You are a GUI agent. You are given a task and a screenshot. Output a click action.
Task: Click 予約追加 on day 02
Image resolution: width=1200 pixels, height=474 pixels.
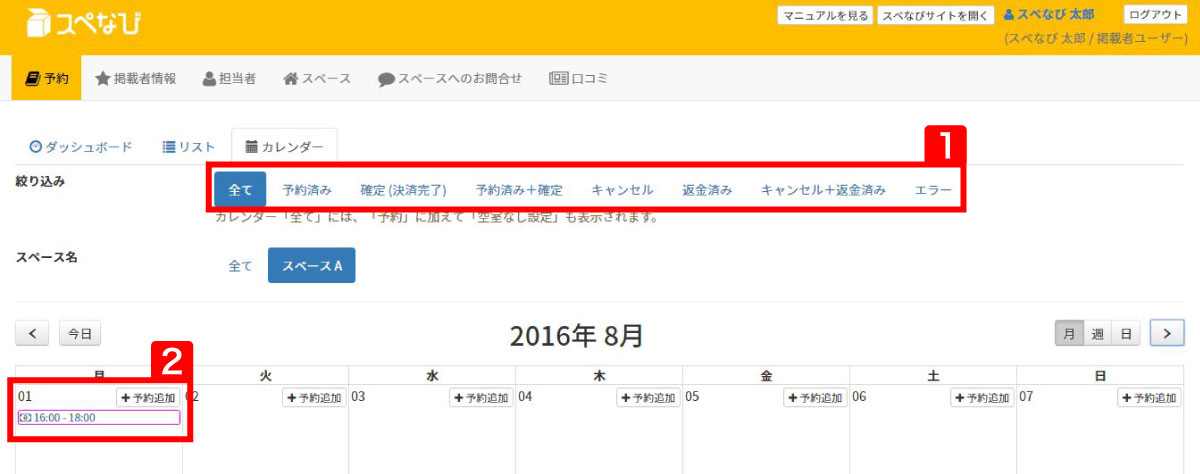coord(314,398)
